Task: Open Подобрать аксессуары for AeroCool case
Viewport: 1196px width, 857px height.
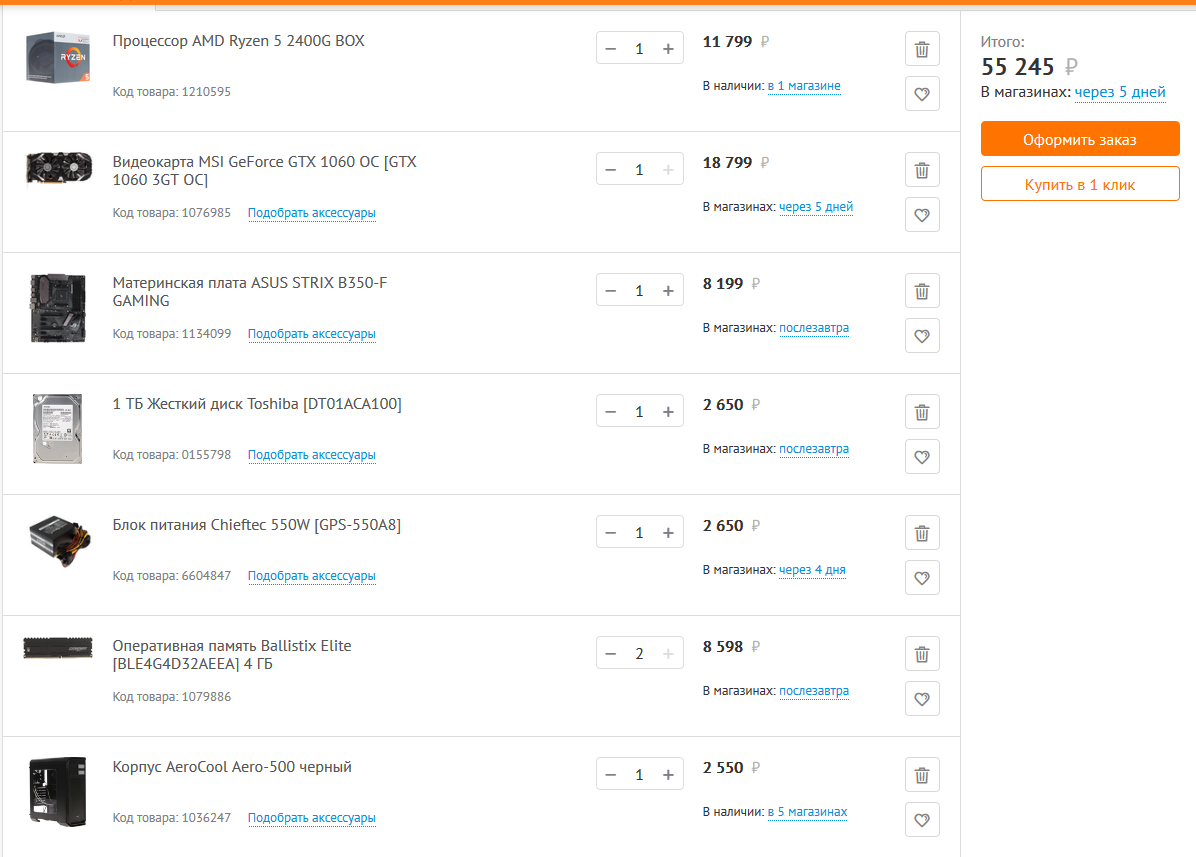Action: pos(311,818)
